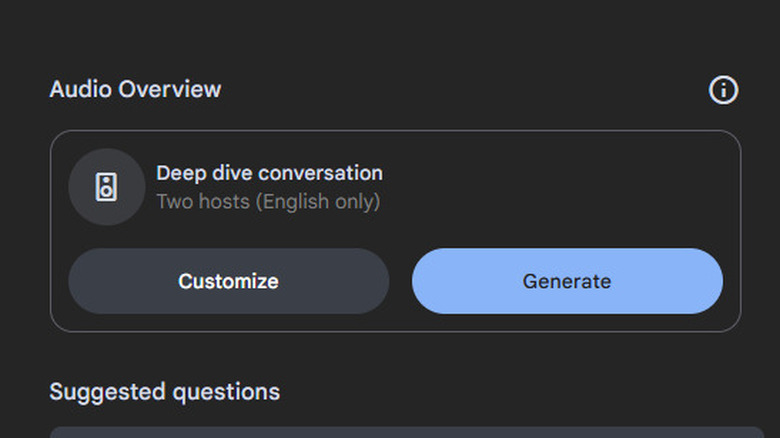
Task: Click the word Generate on the blue button
Action: 567,281
